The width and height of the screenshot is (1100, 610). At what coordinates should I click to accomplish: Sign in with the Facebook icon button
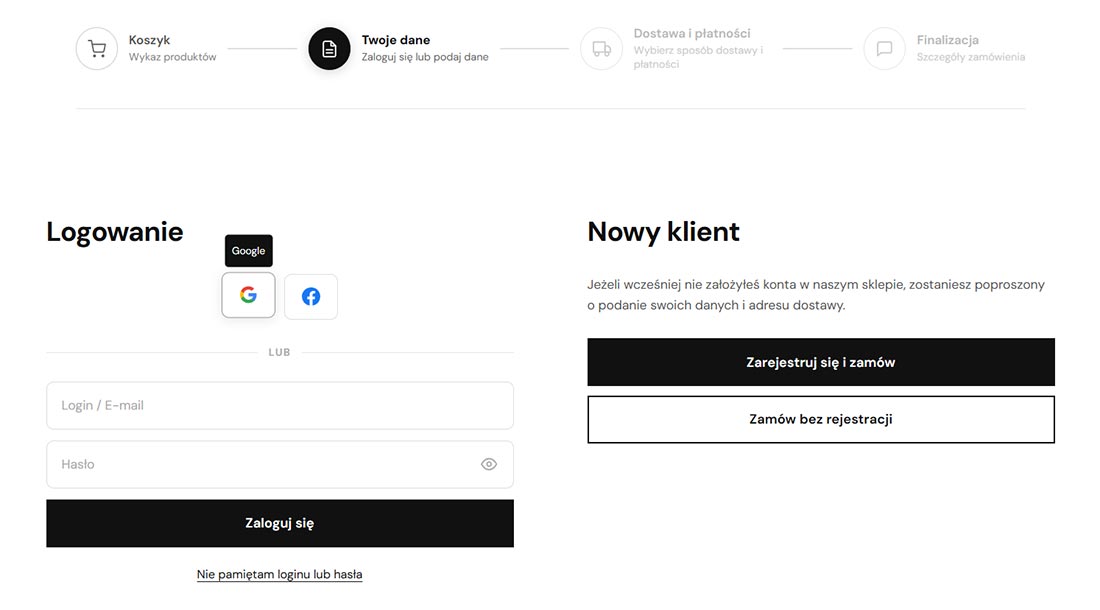(311, 296)
